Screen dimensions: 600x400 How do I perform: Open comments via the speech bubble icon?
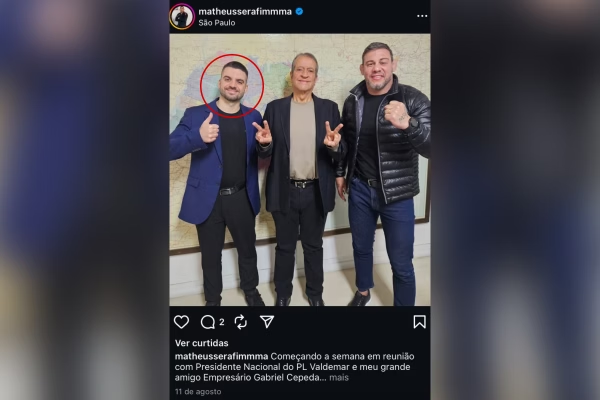click(208, 322)
